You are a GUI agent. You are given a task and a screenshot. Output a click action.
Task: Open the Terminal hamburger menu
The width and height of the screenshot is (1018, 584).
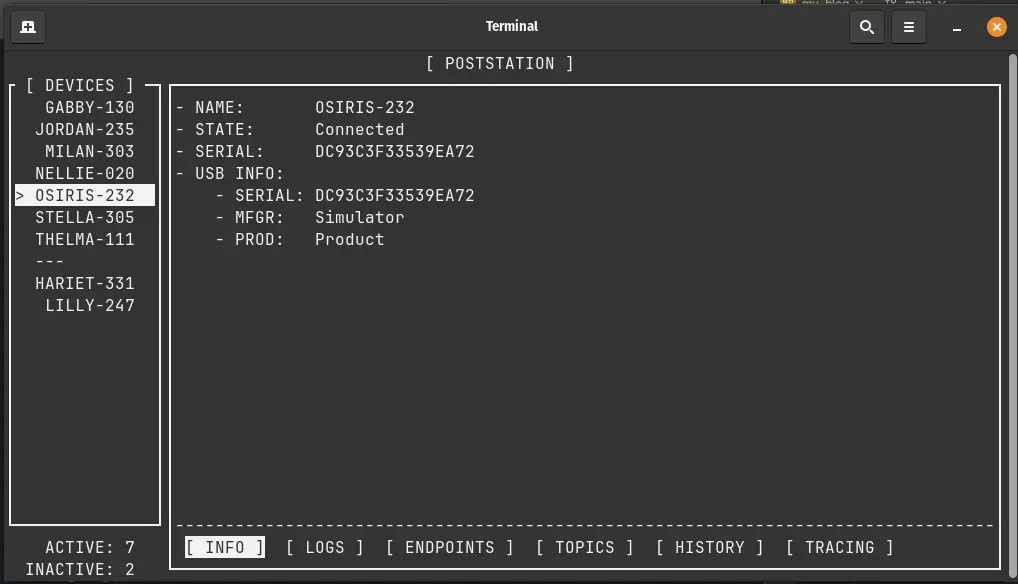(908, 27)
